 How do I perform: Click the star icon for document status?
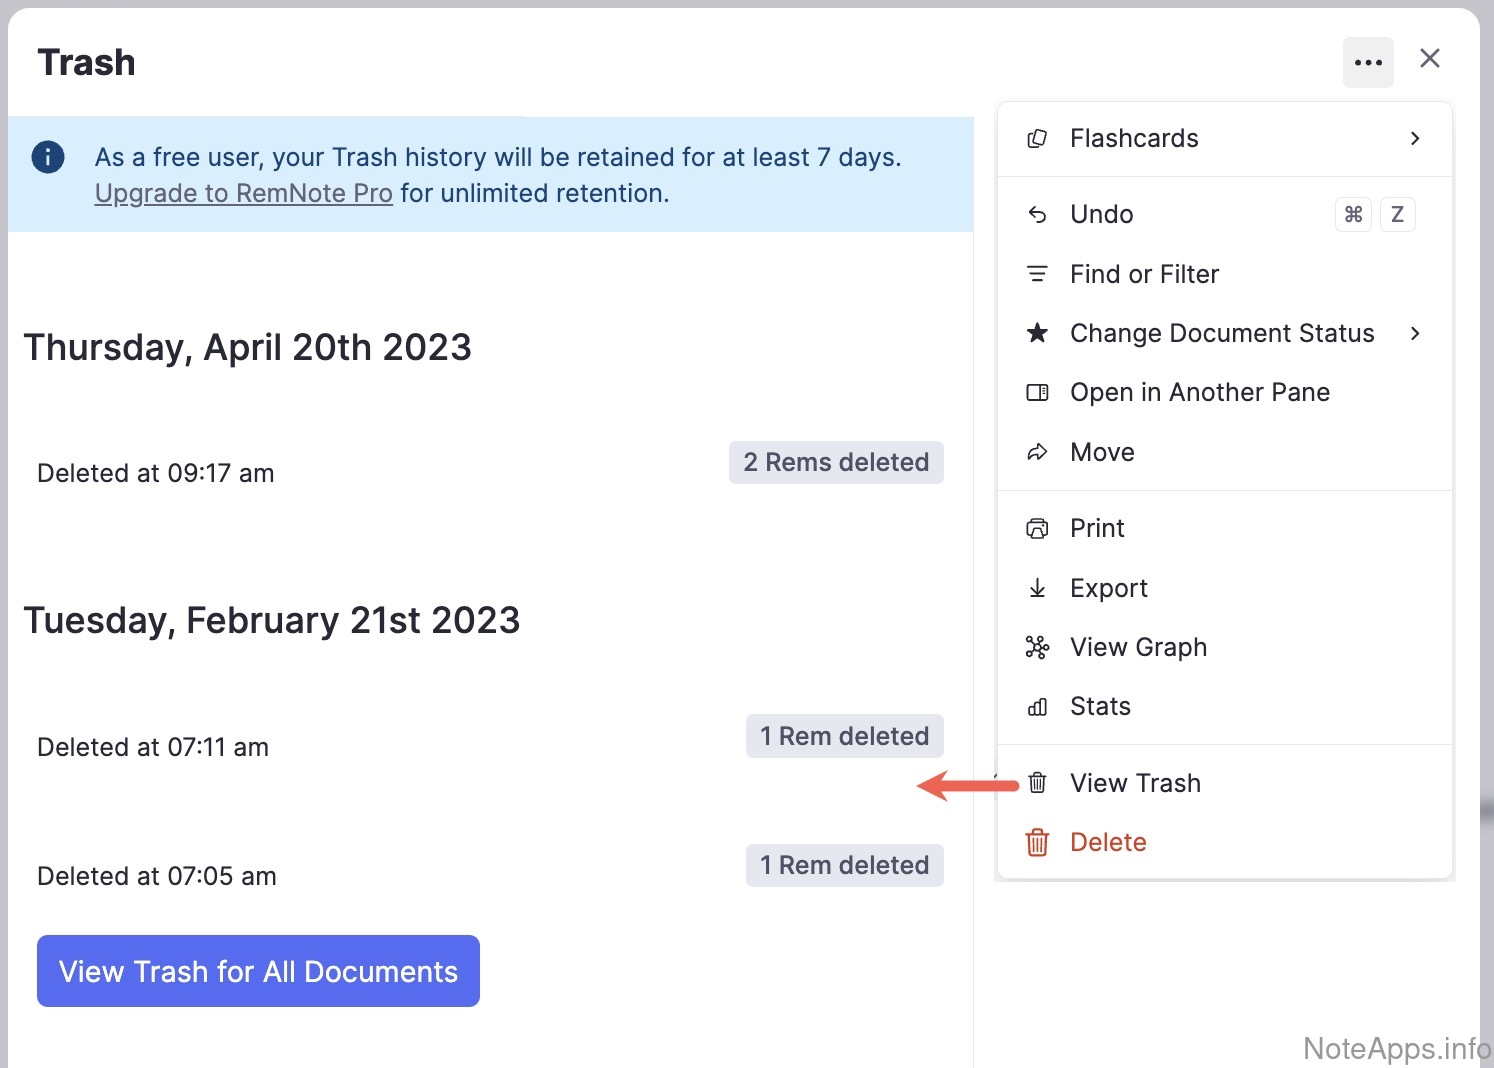click(x=1037, y=333)
